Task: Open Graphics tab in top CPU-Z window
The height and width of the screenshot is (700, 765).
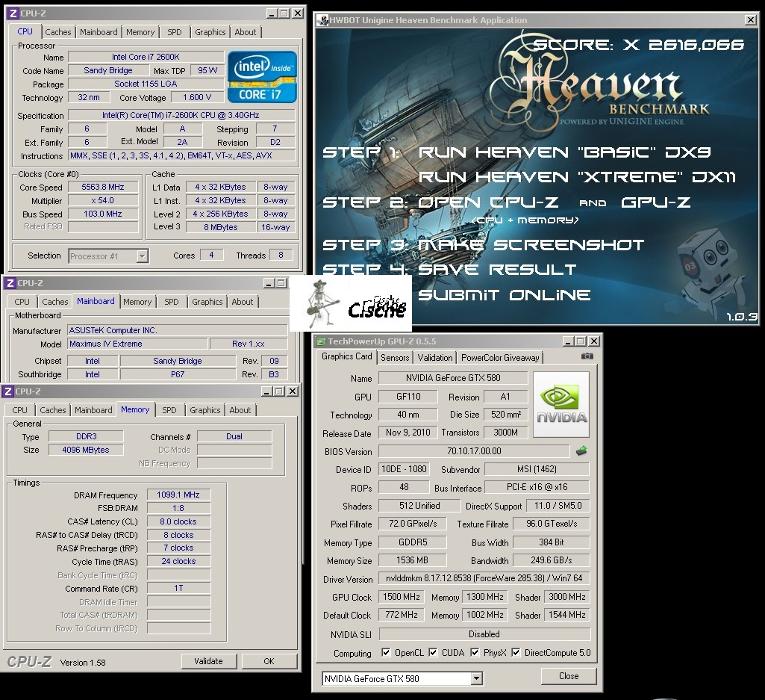Action: 210,32
